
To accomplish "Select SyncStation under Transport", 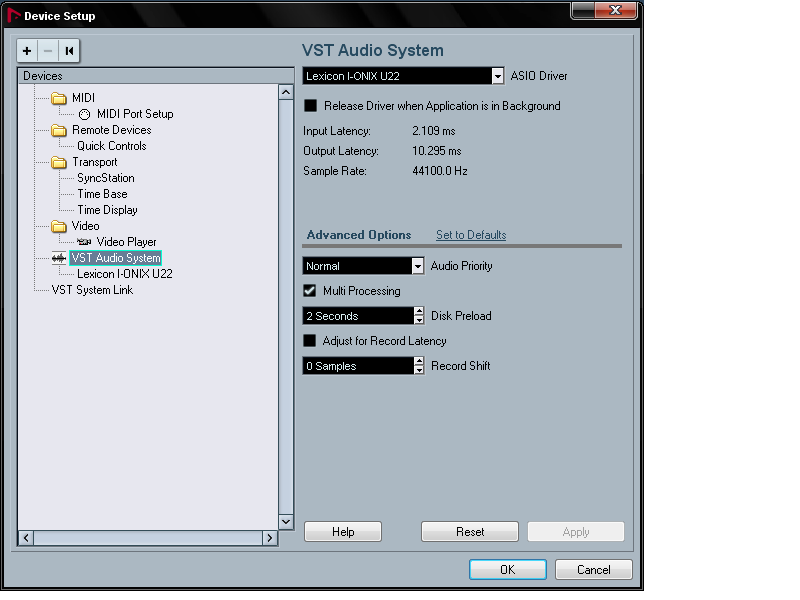I will tap(106, 178).
